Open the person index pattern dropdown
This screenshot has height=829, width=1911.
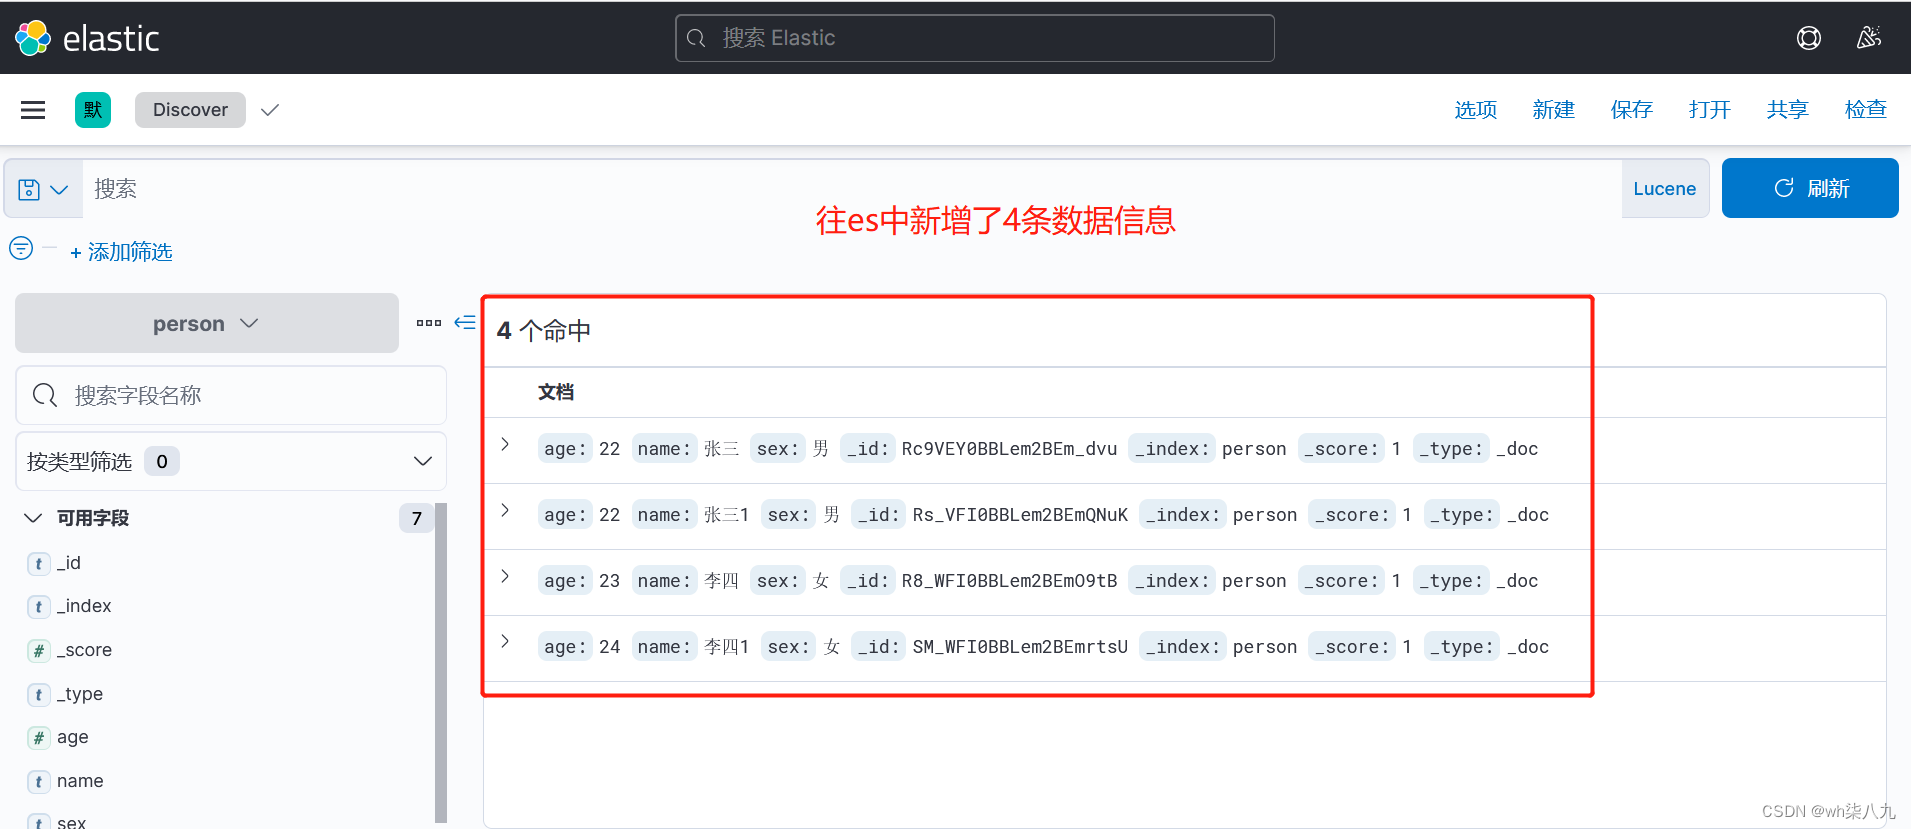207,323
